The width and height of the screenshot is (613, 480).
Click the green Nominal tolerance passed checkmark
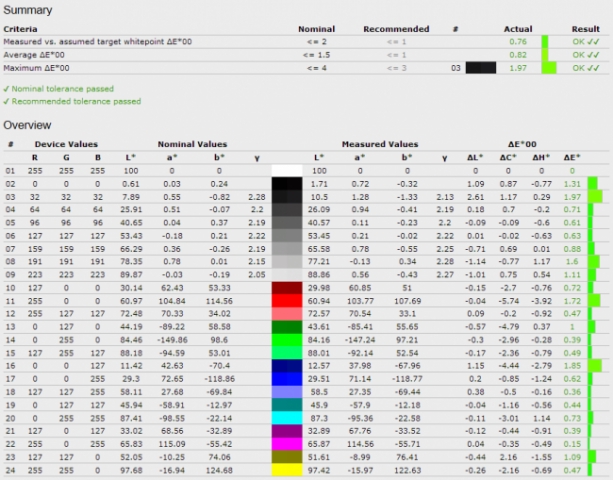[7, 88]
